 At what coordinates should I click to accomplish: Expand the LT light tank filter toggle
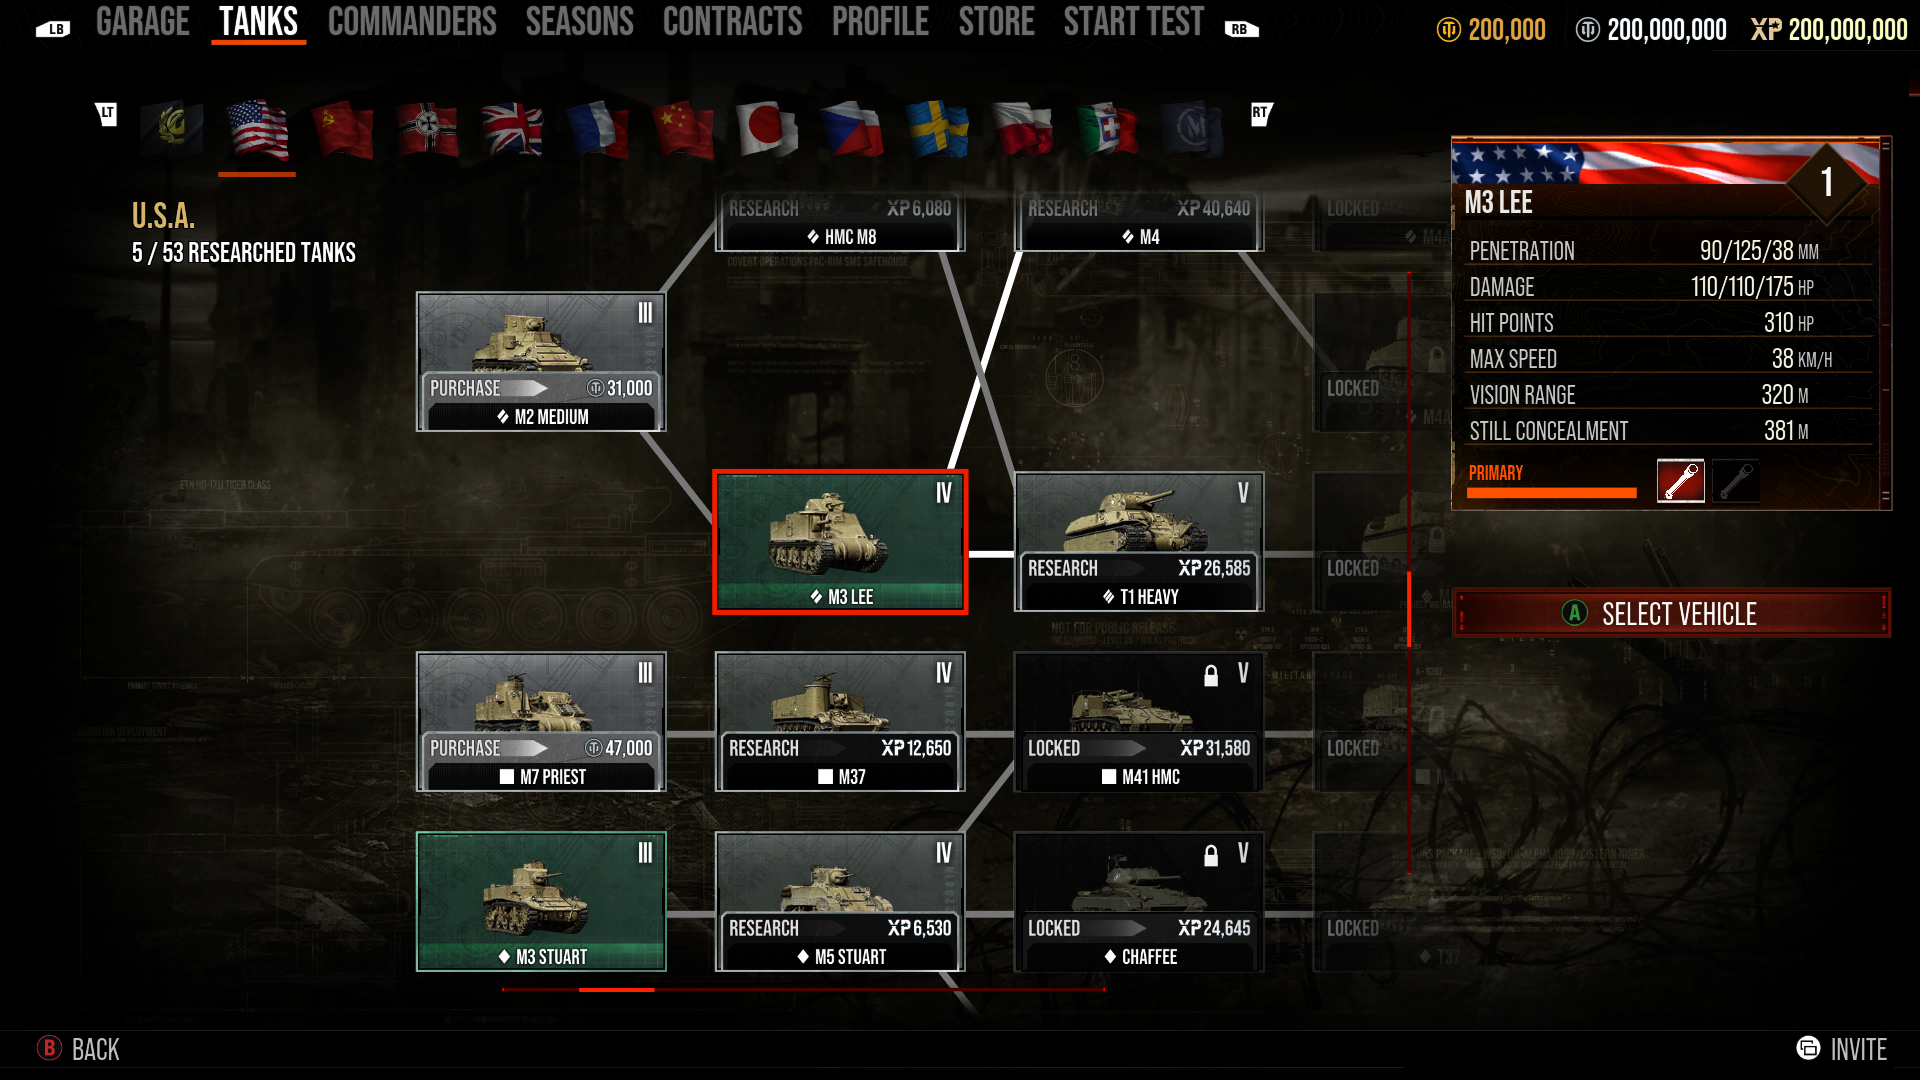click(104, 112)
